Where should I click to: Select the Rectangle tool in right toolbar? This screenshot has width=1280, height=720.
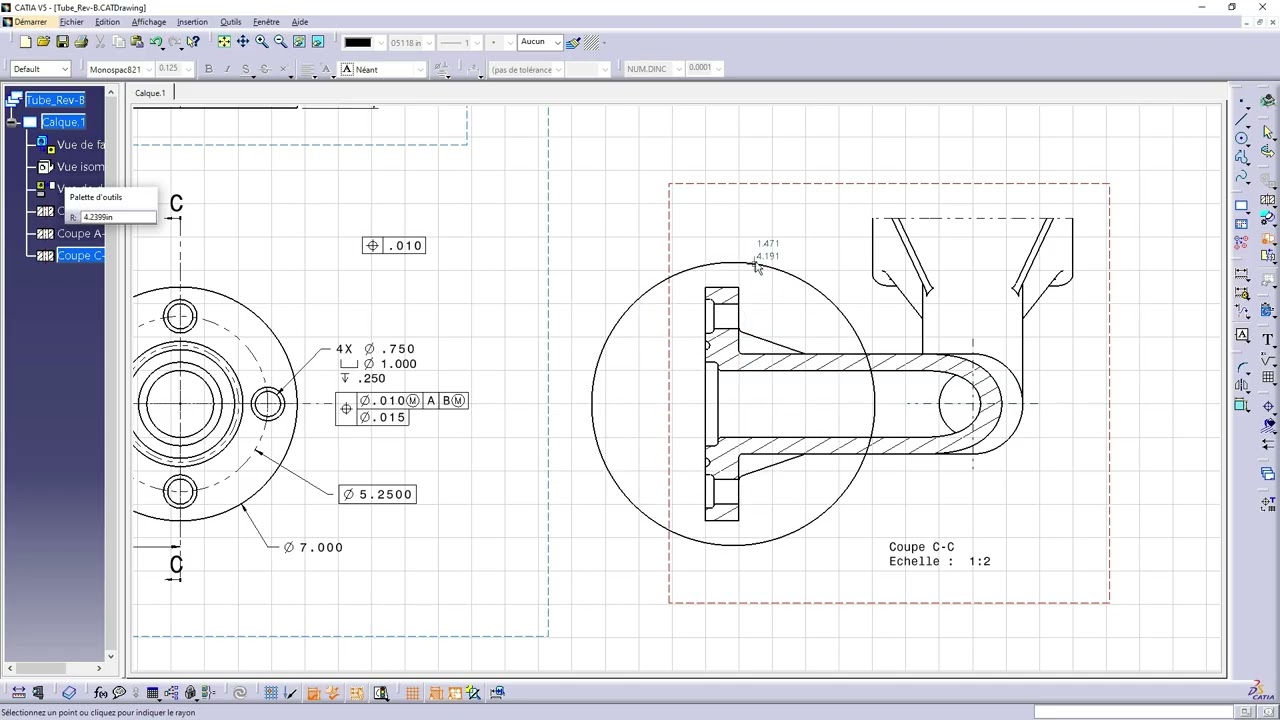click(x=1241, y=206)
